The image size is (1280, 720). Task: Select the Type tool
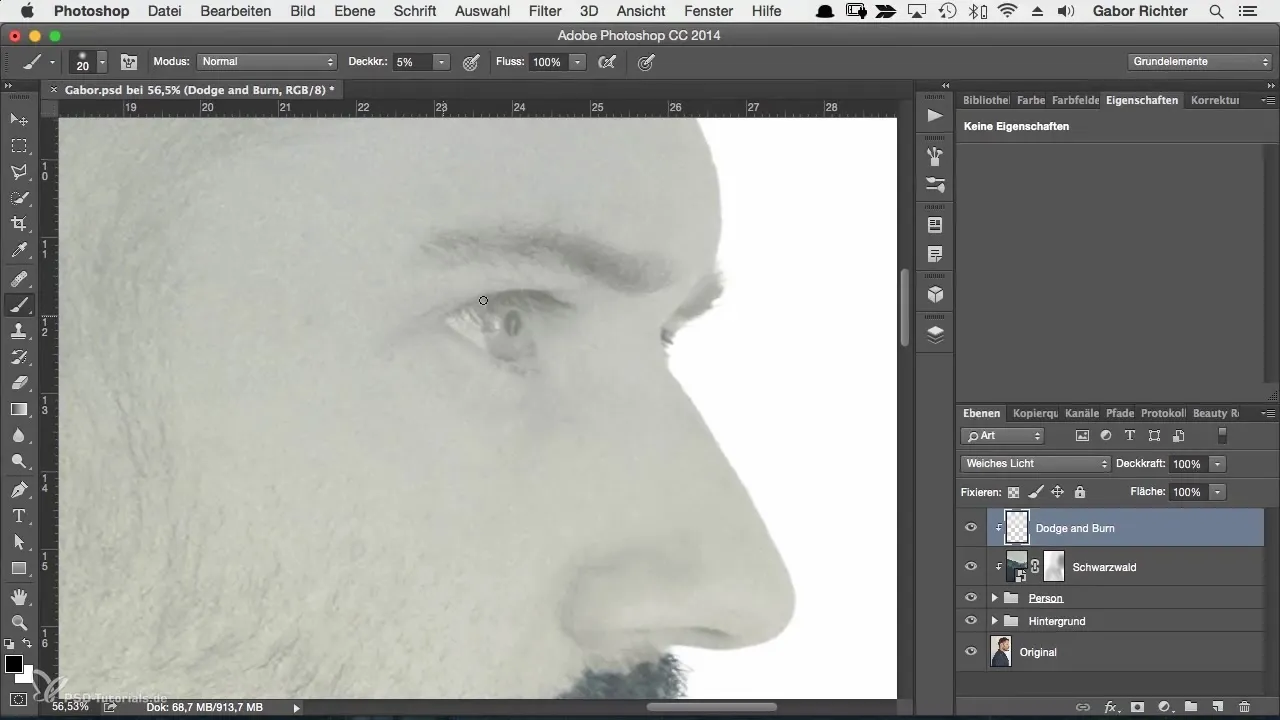[x=18, y=516]
